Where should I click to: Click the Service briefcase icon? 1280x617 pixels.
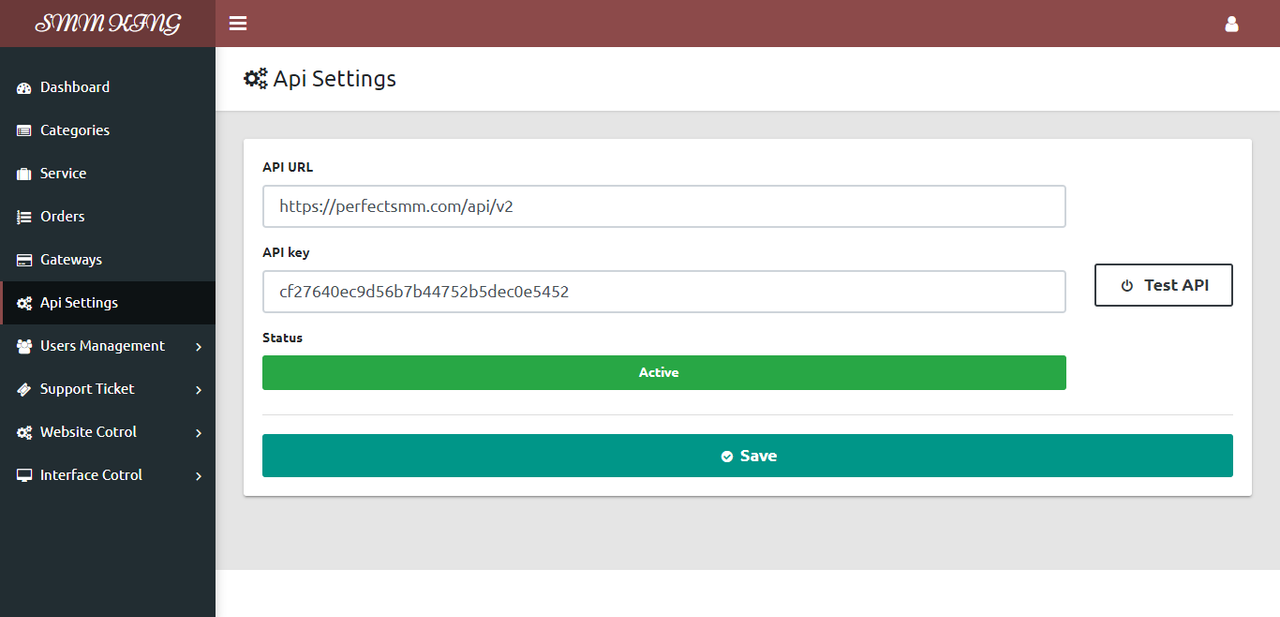(24, 174)
